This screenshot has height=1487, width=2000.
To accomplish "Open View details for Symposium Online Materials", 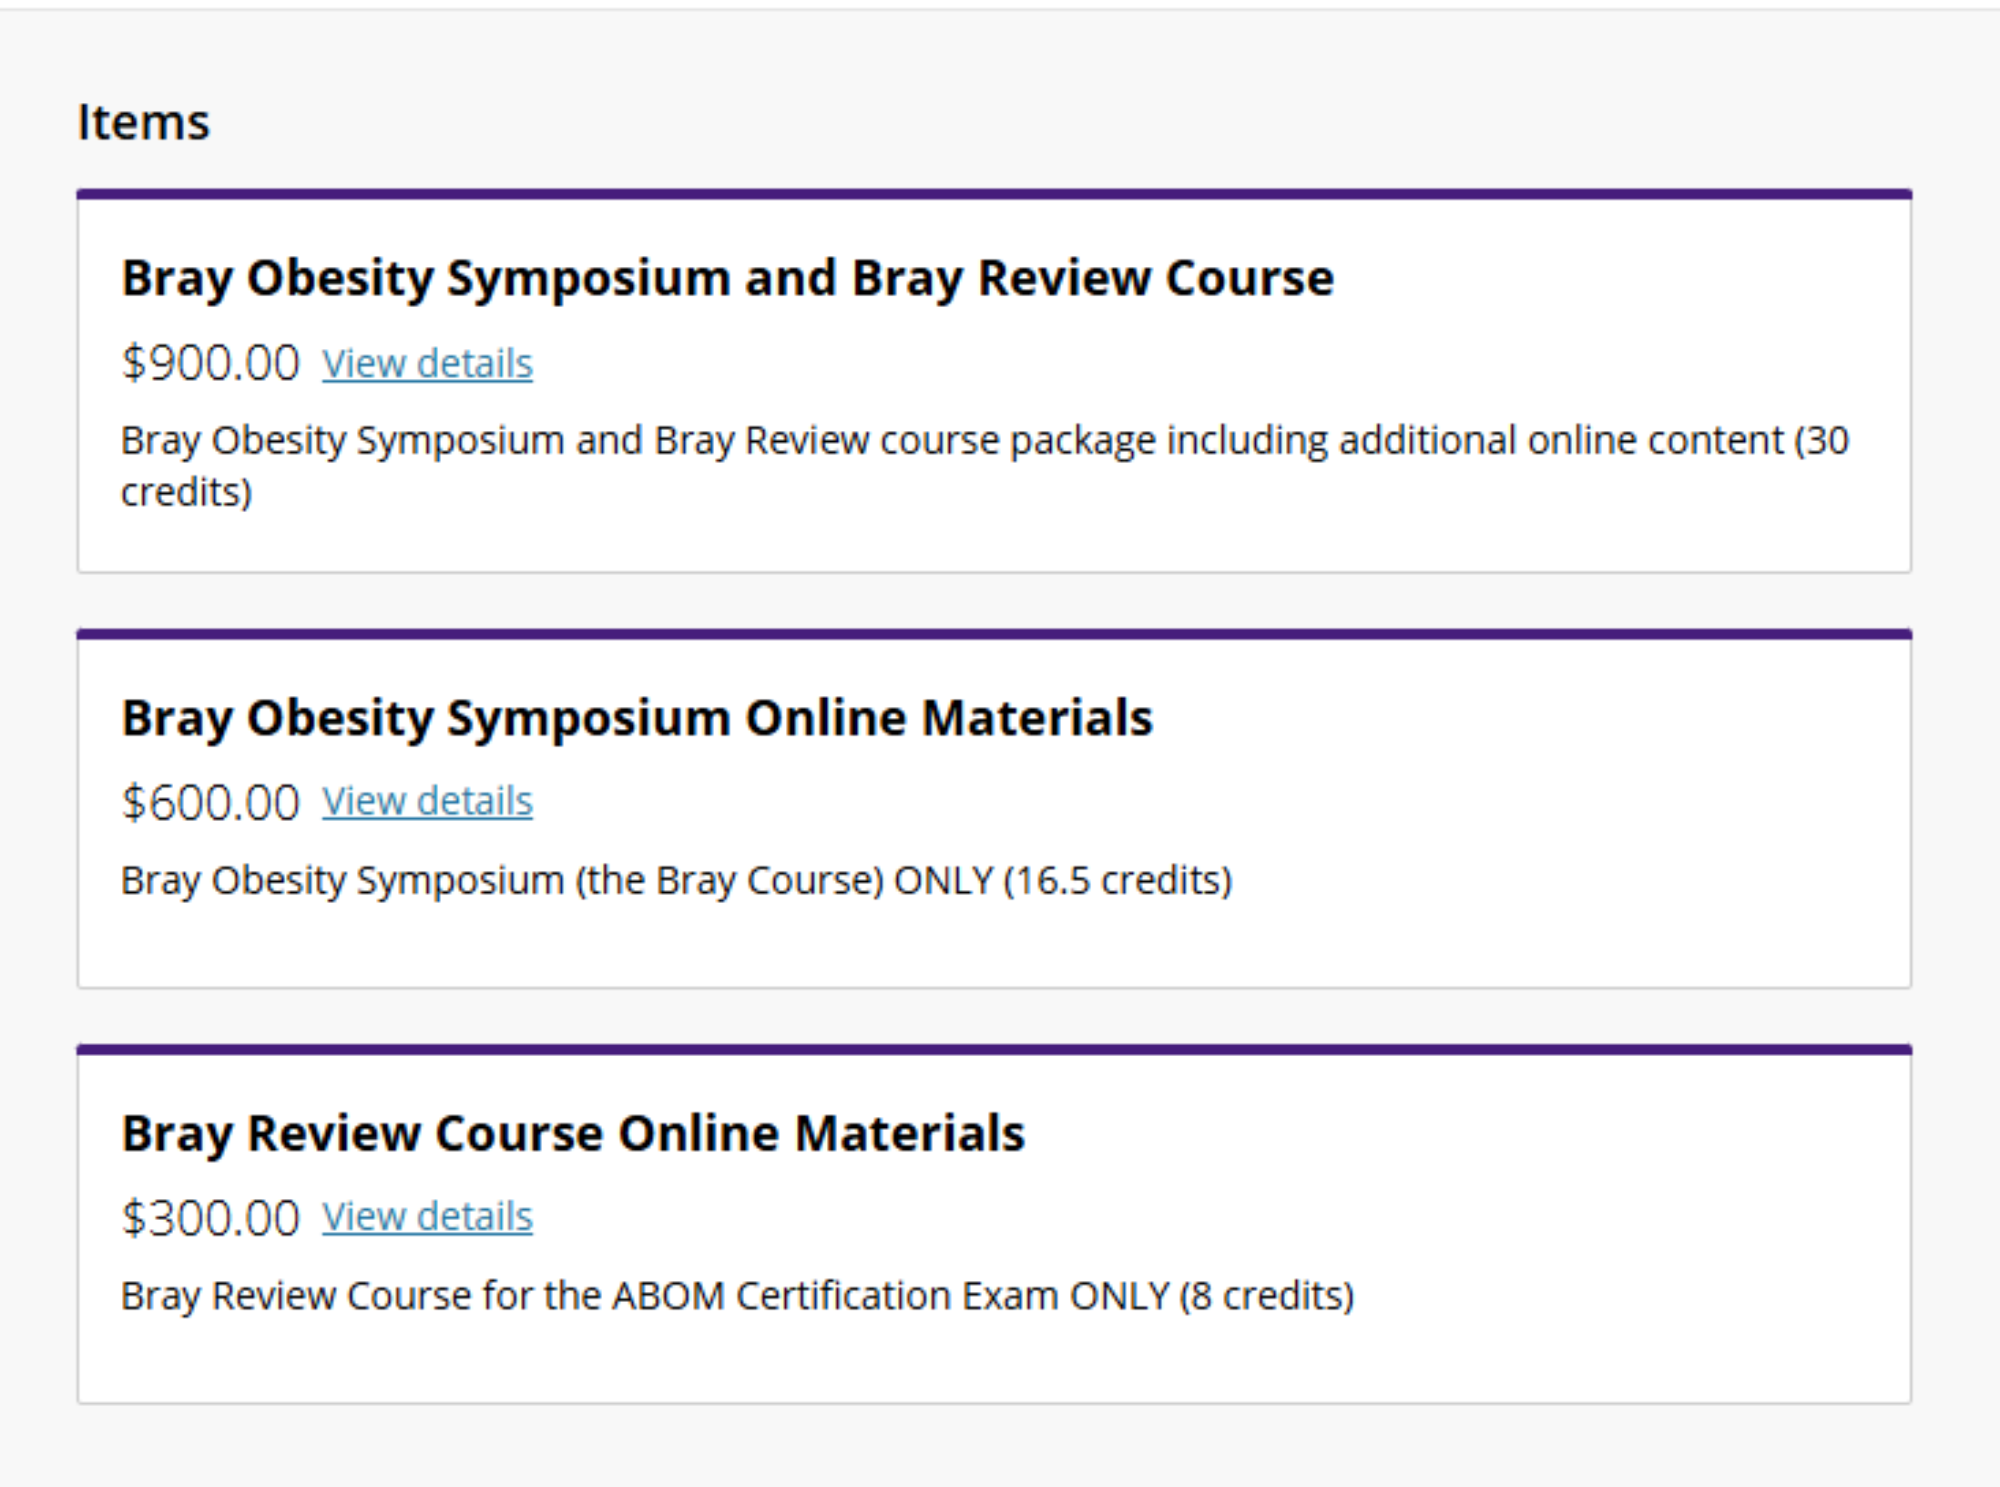I will coord(427,802).
